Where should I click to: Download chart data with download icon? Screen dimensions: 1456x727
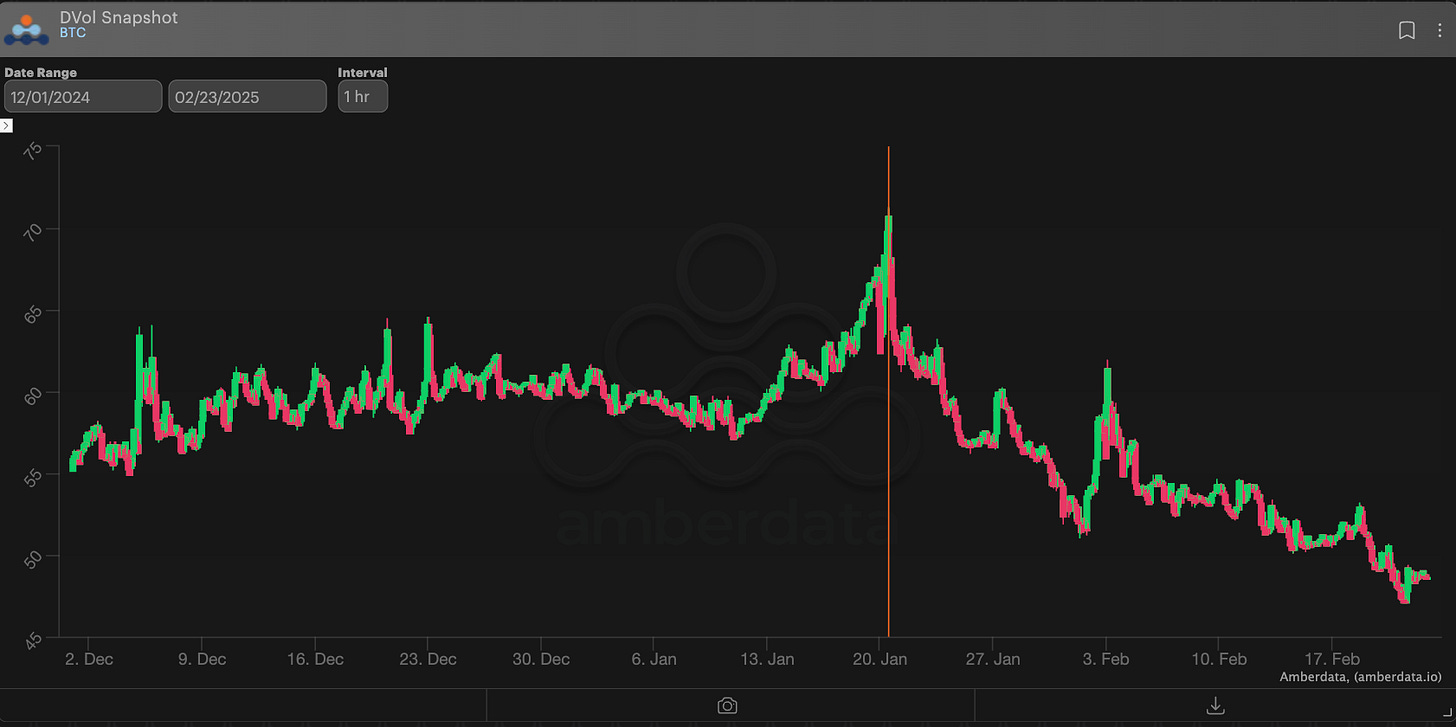(x=1215, y=705)
